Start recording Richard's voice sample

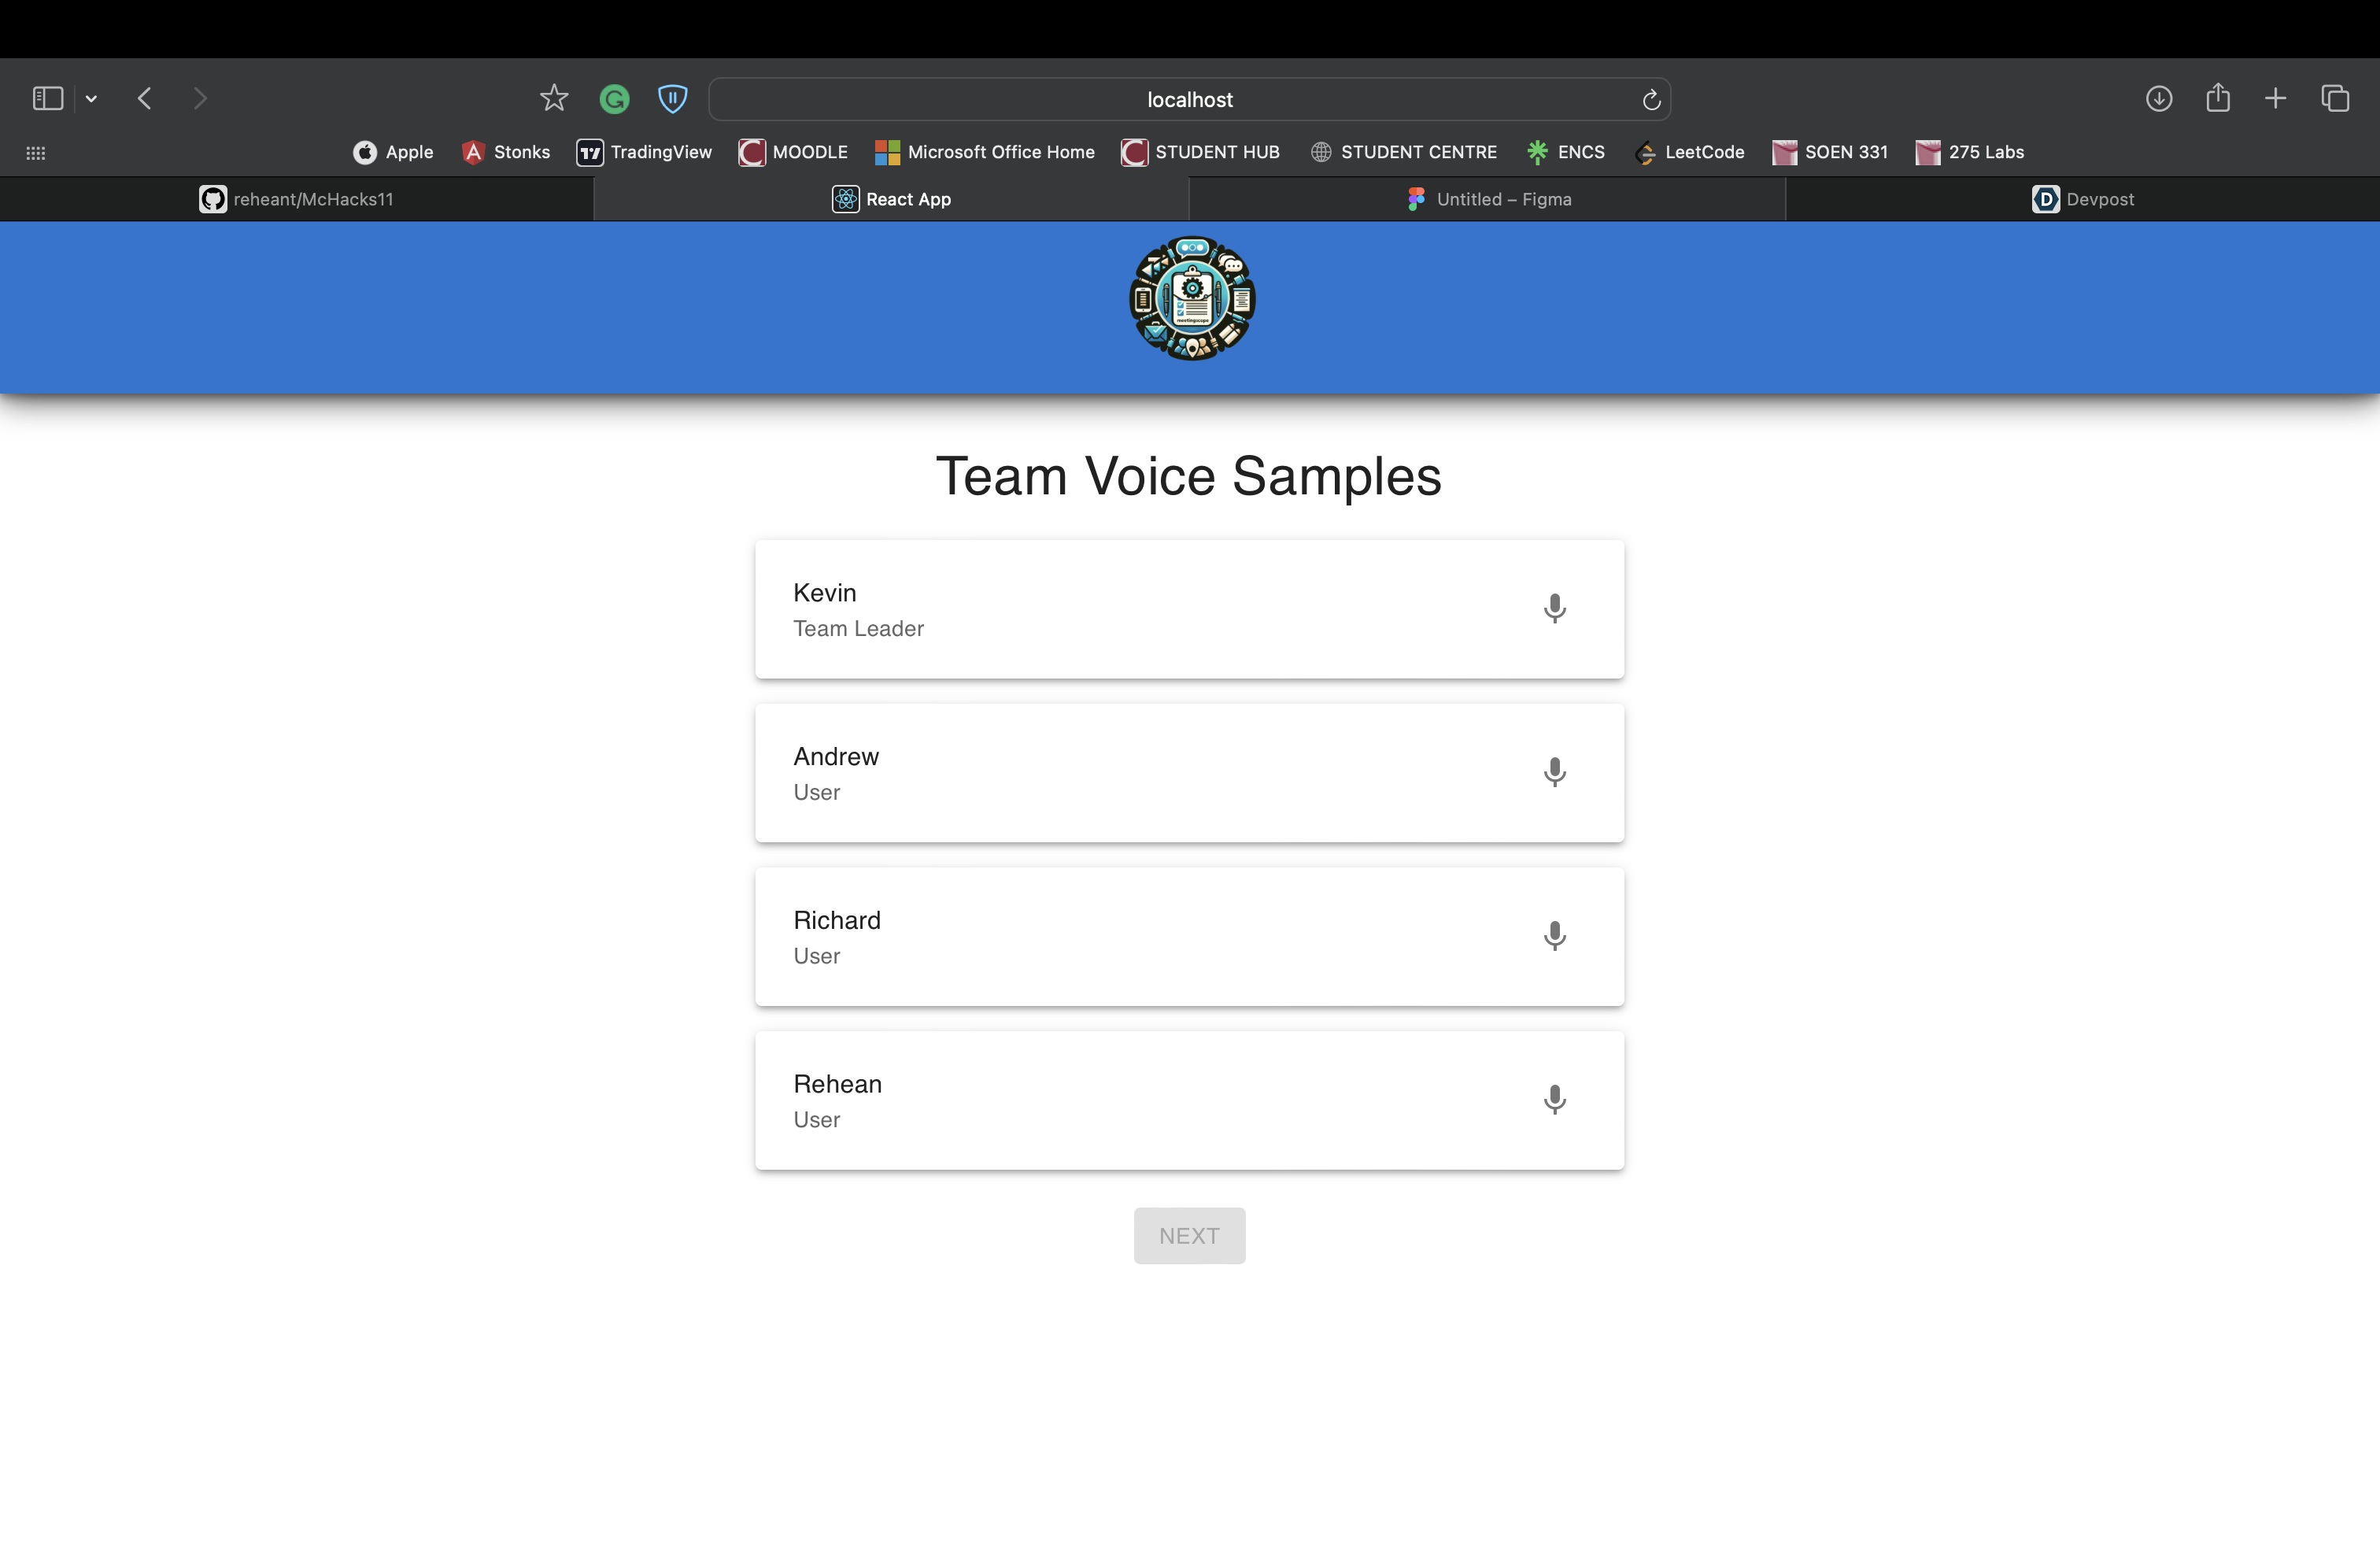click(x=1554, y=936)
